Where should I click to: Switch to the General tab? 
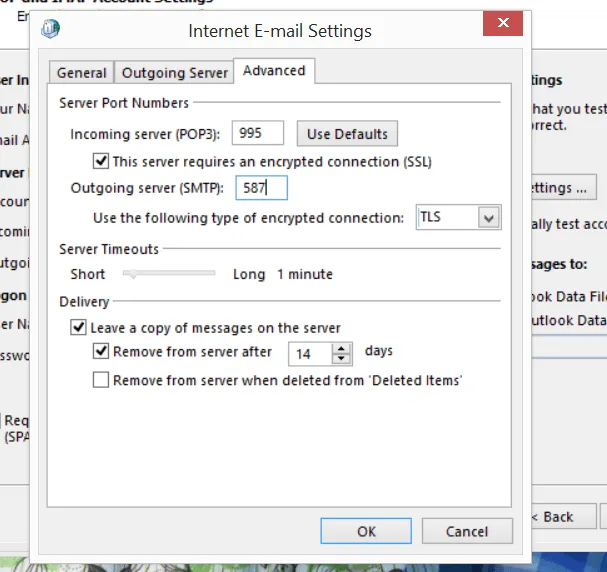(x=81, y=72)
